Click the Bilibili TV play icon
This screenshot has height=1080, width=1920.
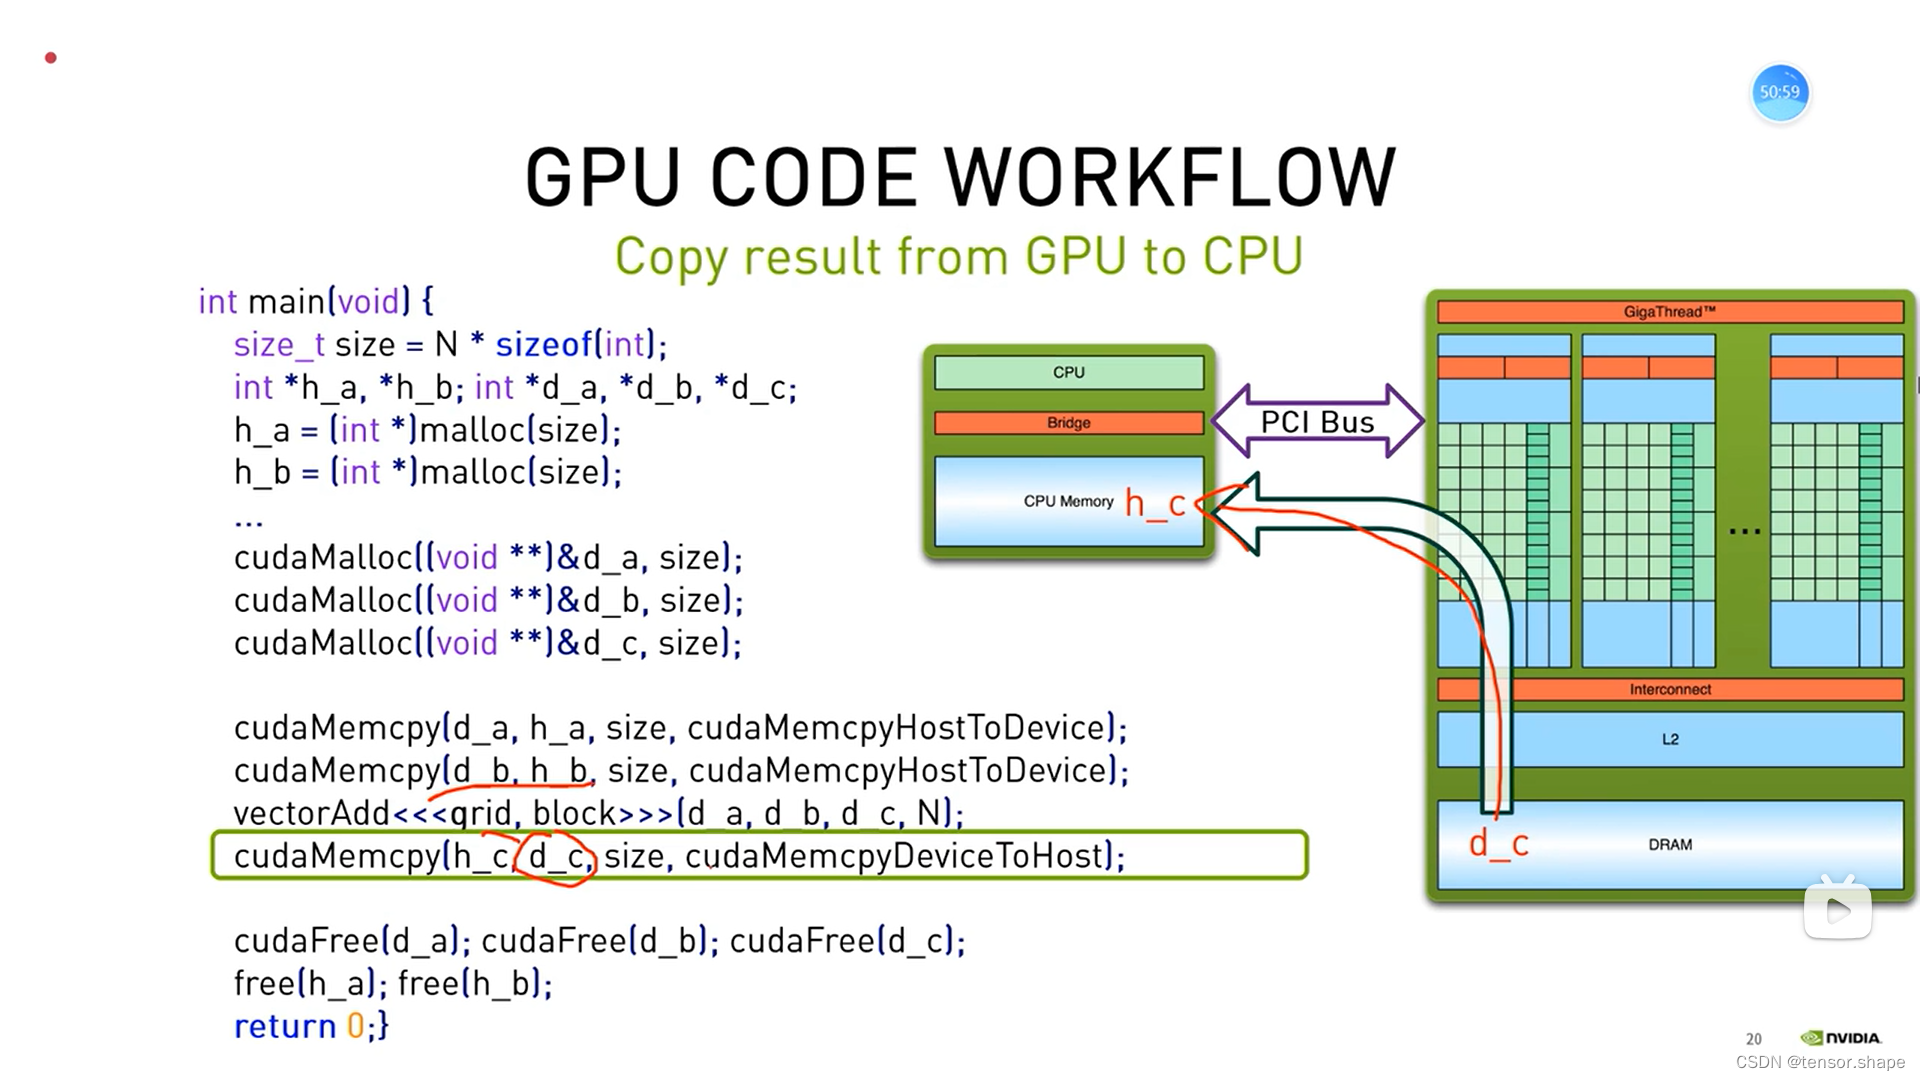pyautogui.click(x=1838, y=907)
